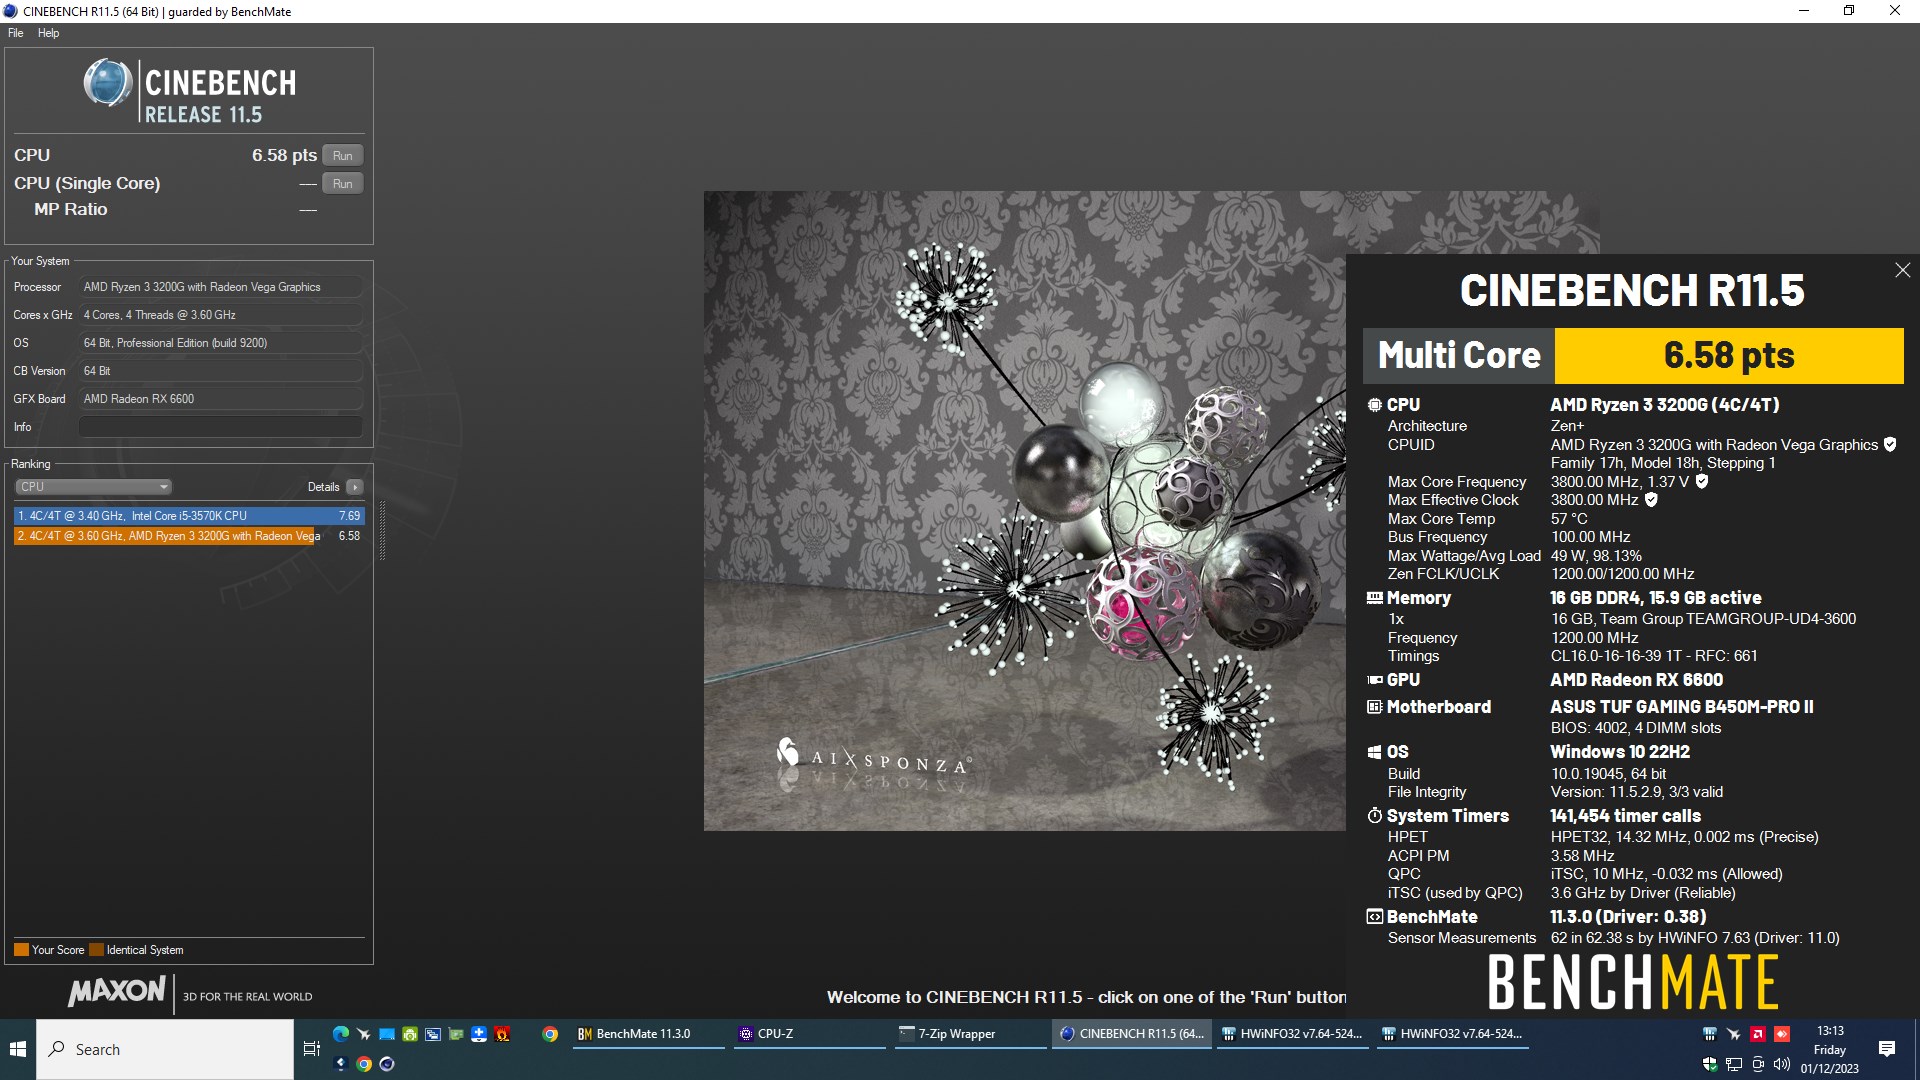Open Task View from taskbar

[311, 1049]
